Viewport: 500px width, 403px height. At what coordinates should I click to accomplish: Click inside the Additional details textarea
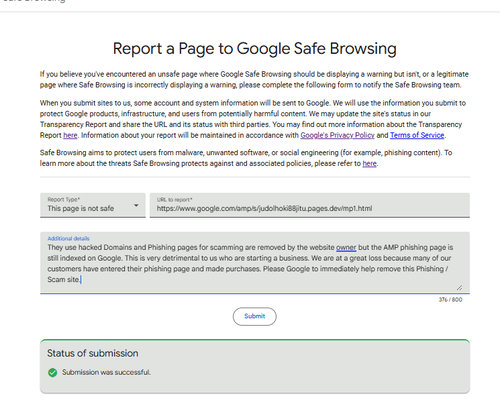click(255, 263)
